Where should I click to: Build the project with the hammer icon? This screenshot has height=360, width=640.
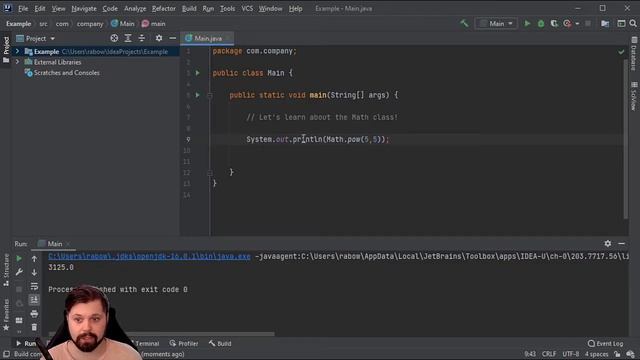464,24
